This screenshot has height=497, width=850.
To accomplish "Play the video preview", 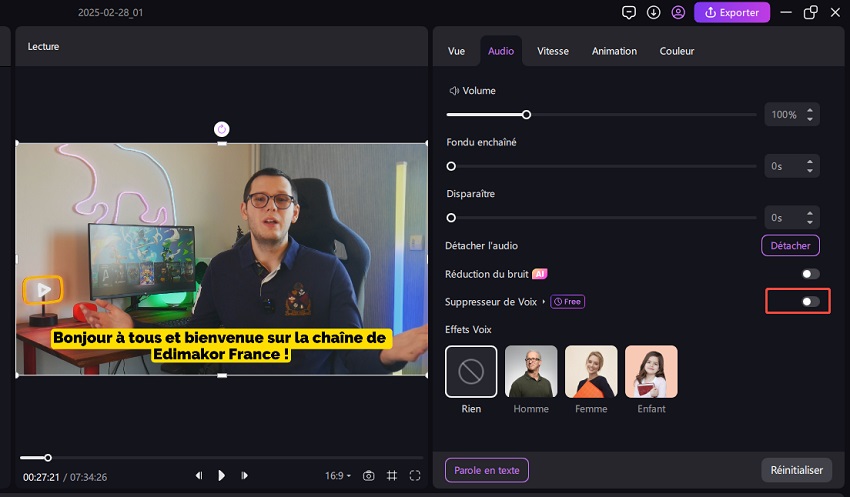I will (222, 476).
